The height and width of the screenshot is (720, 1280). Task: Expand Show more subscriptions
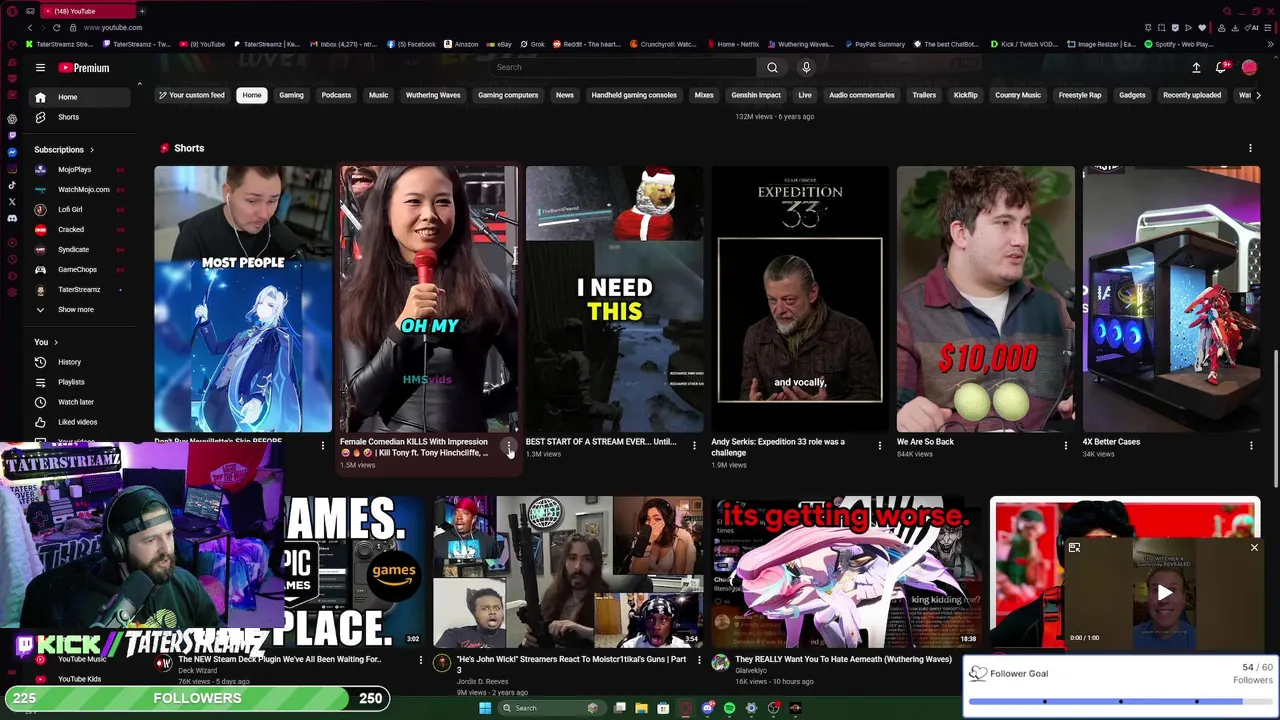coord(81,309)
